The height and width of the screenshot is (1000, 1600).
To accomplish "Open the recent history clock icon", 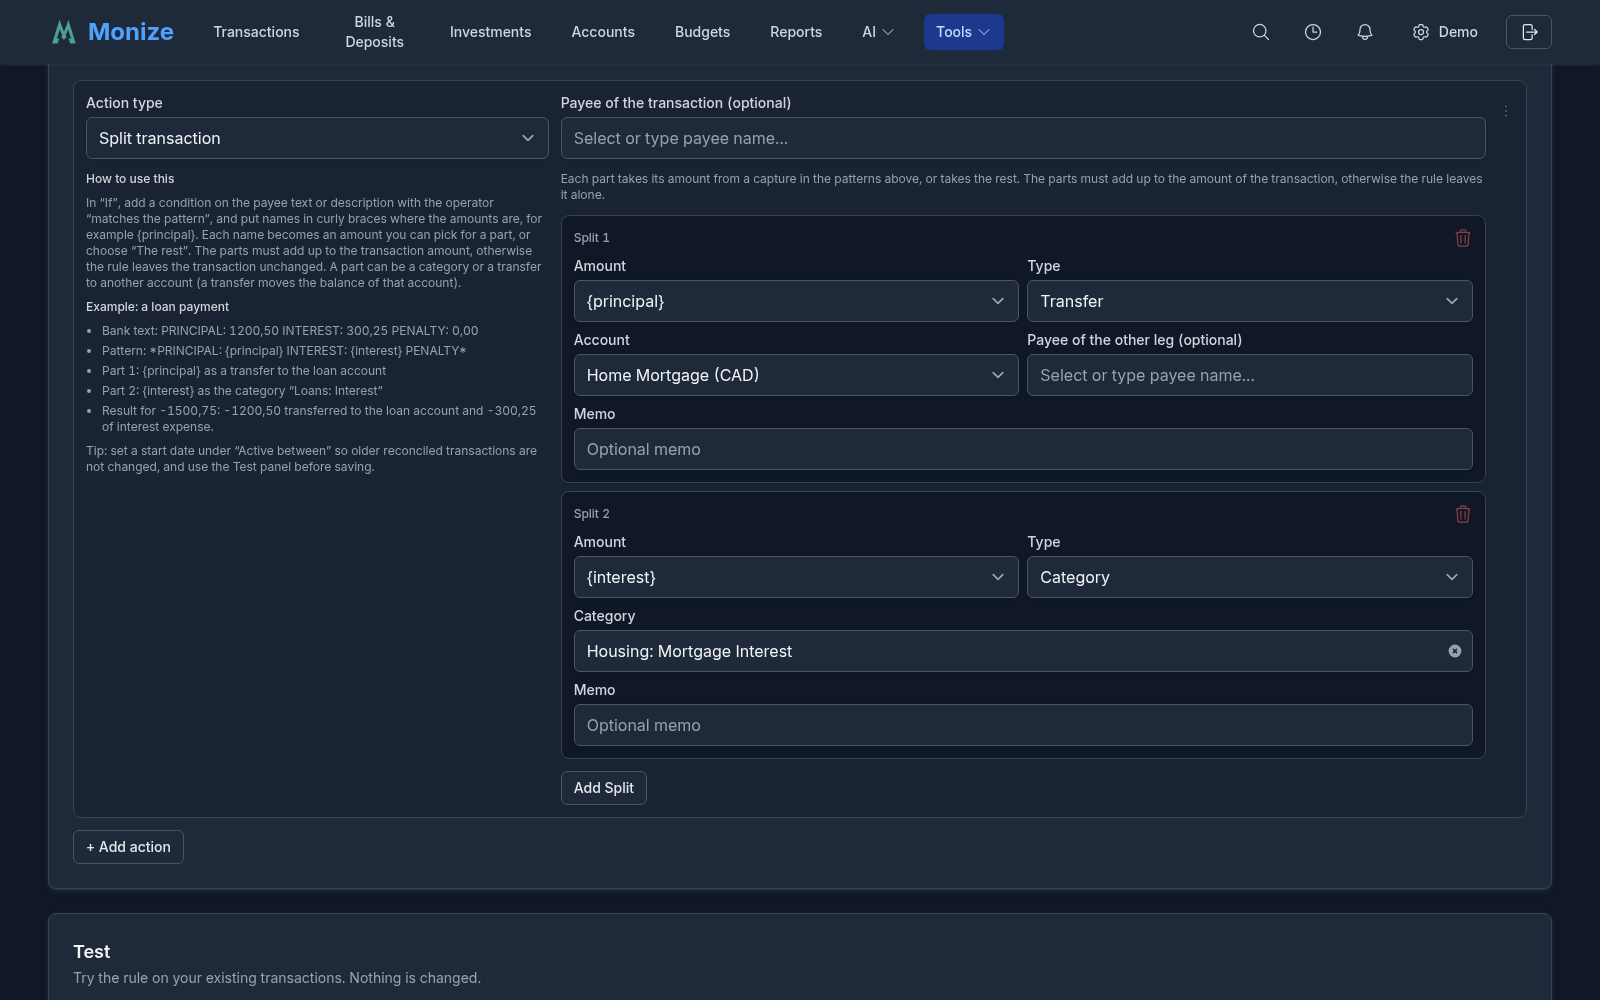I will tap(1313, 32).
